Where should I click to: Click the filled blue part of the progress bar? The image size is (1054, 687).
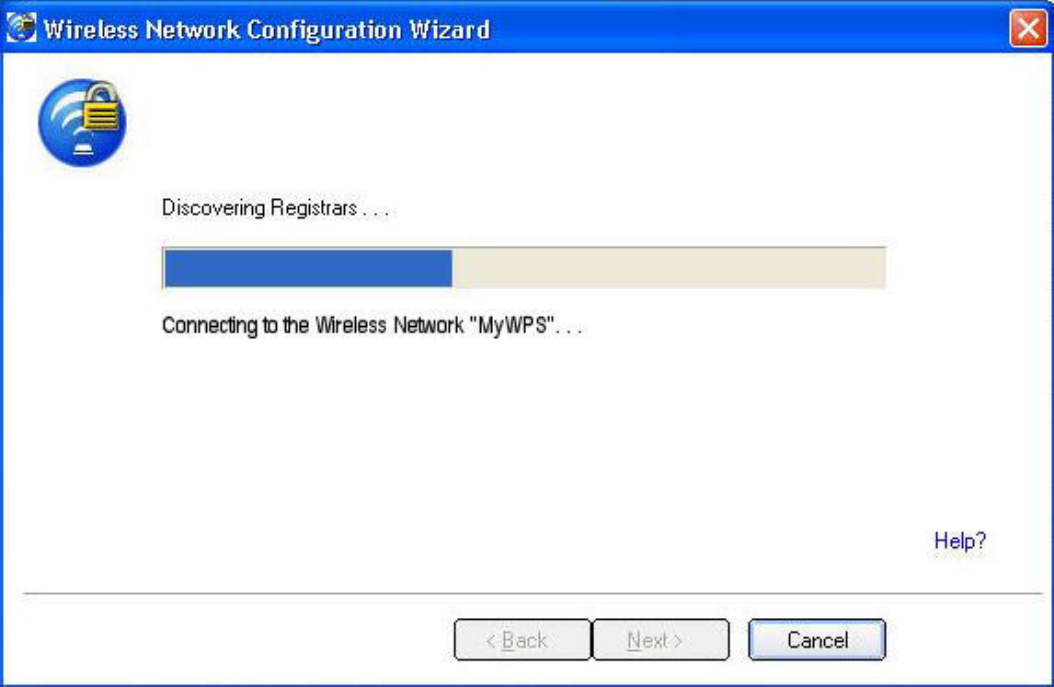click(308, 268)
